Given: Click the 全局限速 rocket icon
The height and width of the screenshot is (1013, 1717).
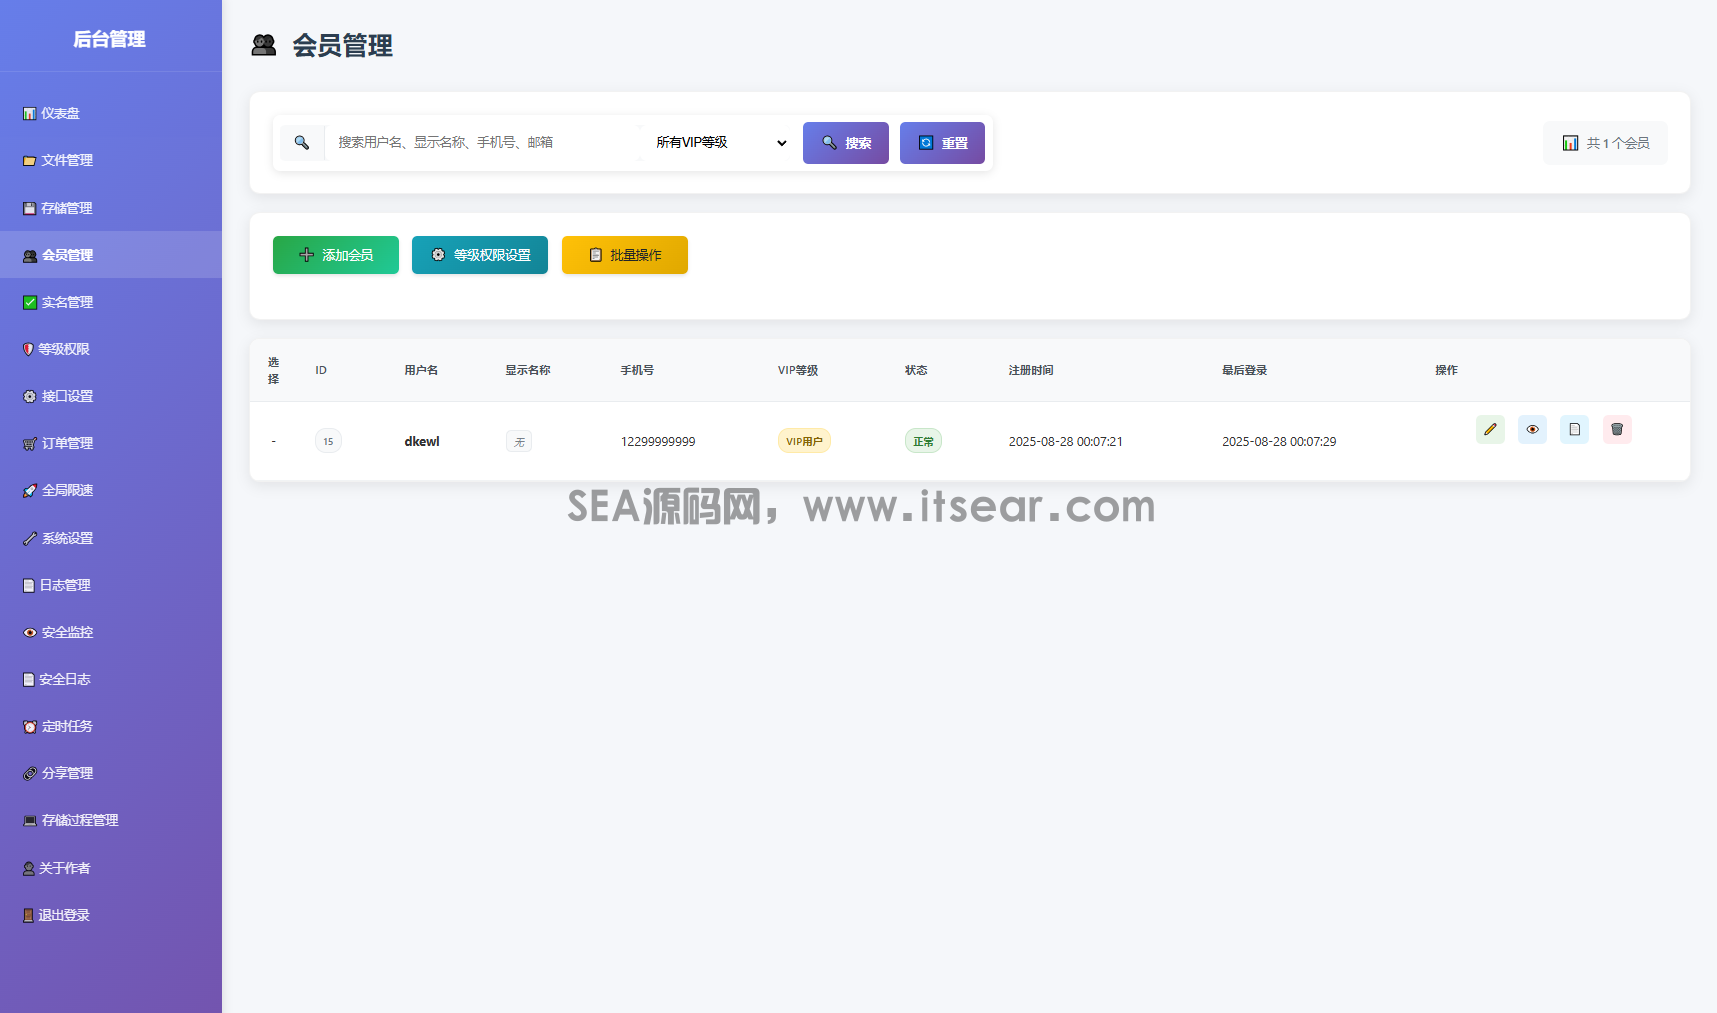Looking at the screenshot, I should pos(30,491).
